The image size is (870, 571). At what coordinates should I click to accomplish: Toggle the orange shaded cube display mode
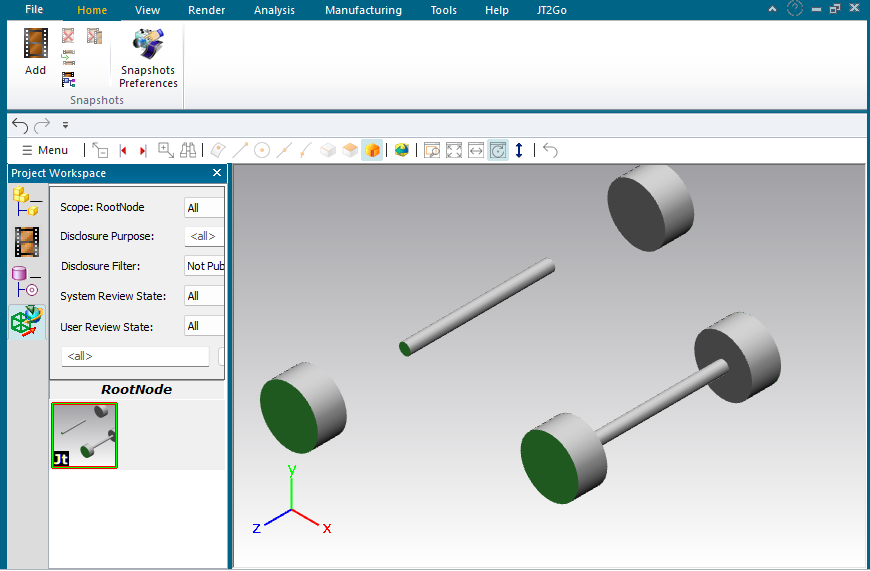click(372, 150)
